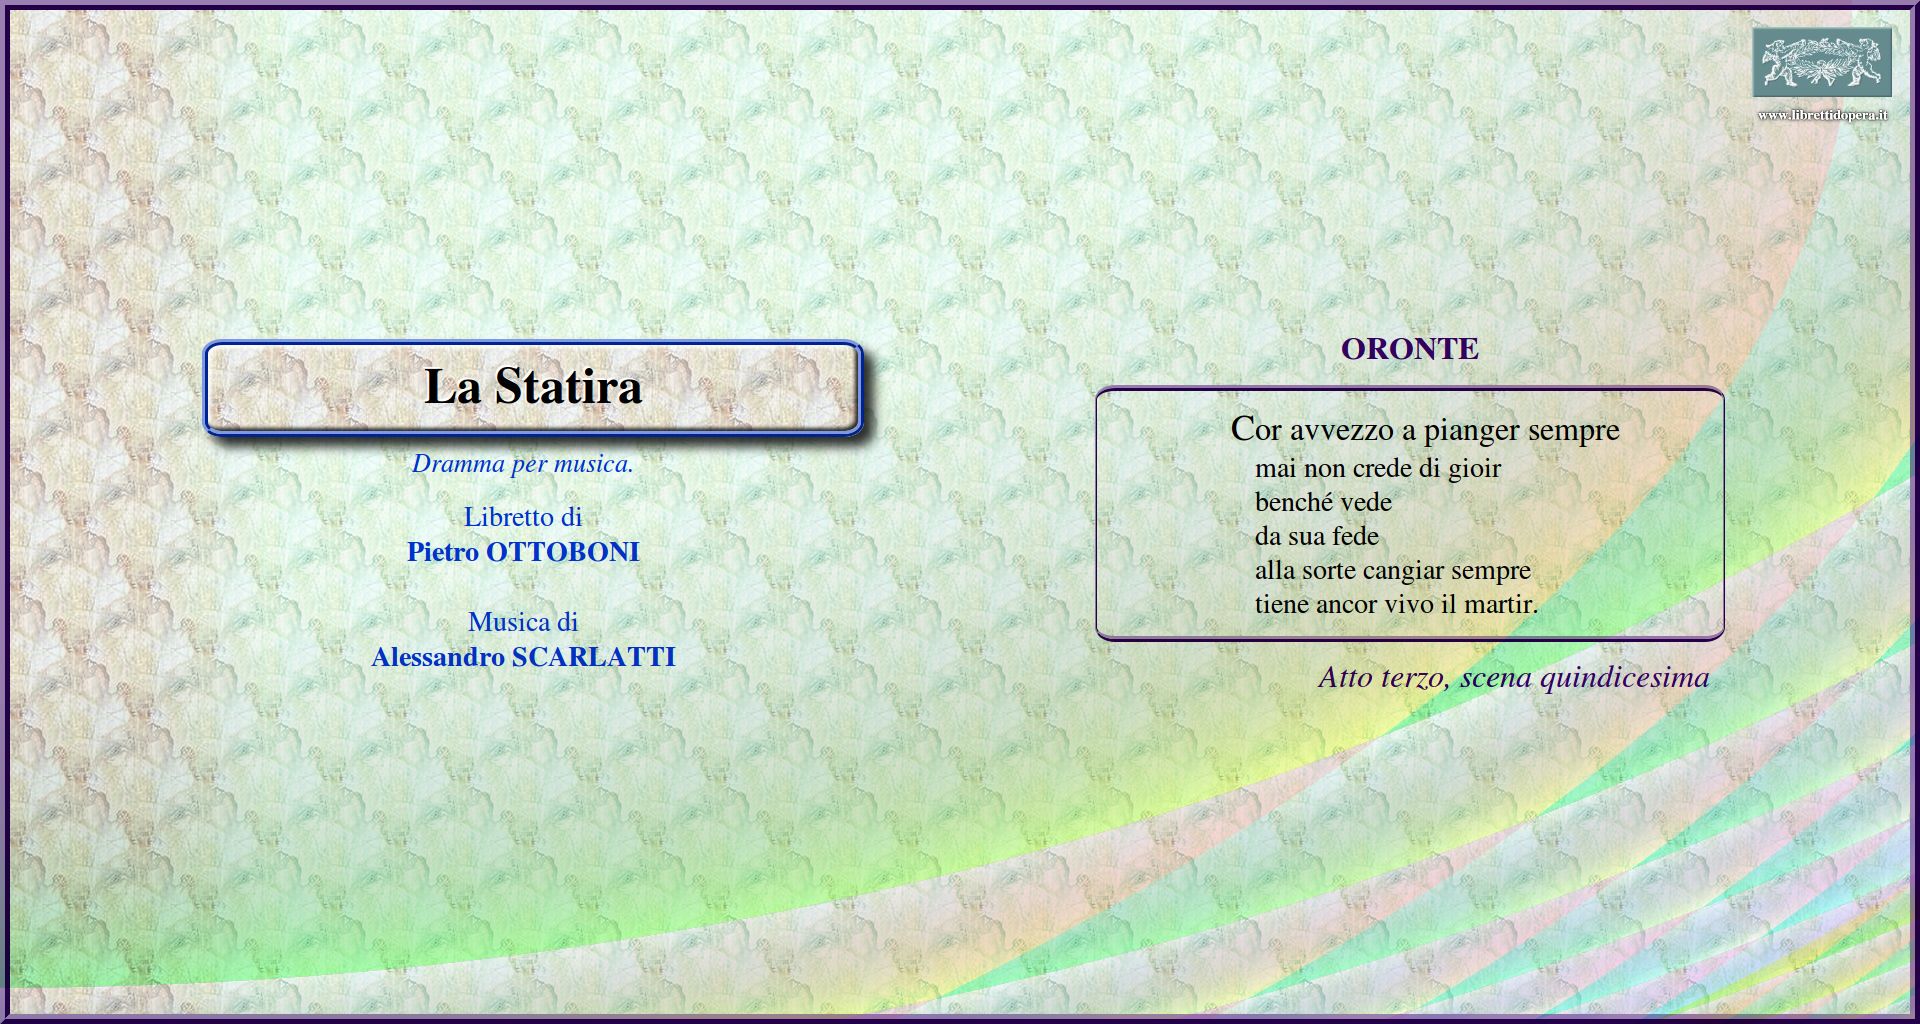The image size is (1920, 1024).
Task: Click the line 'Cor avvezzo a pianger sempre'
Action: pyautogui.click(x=1424, y=430)
